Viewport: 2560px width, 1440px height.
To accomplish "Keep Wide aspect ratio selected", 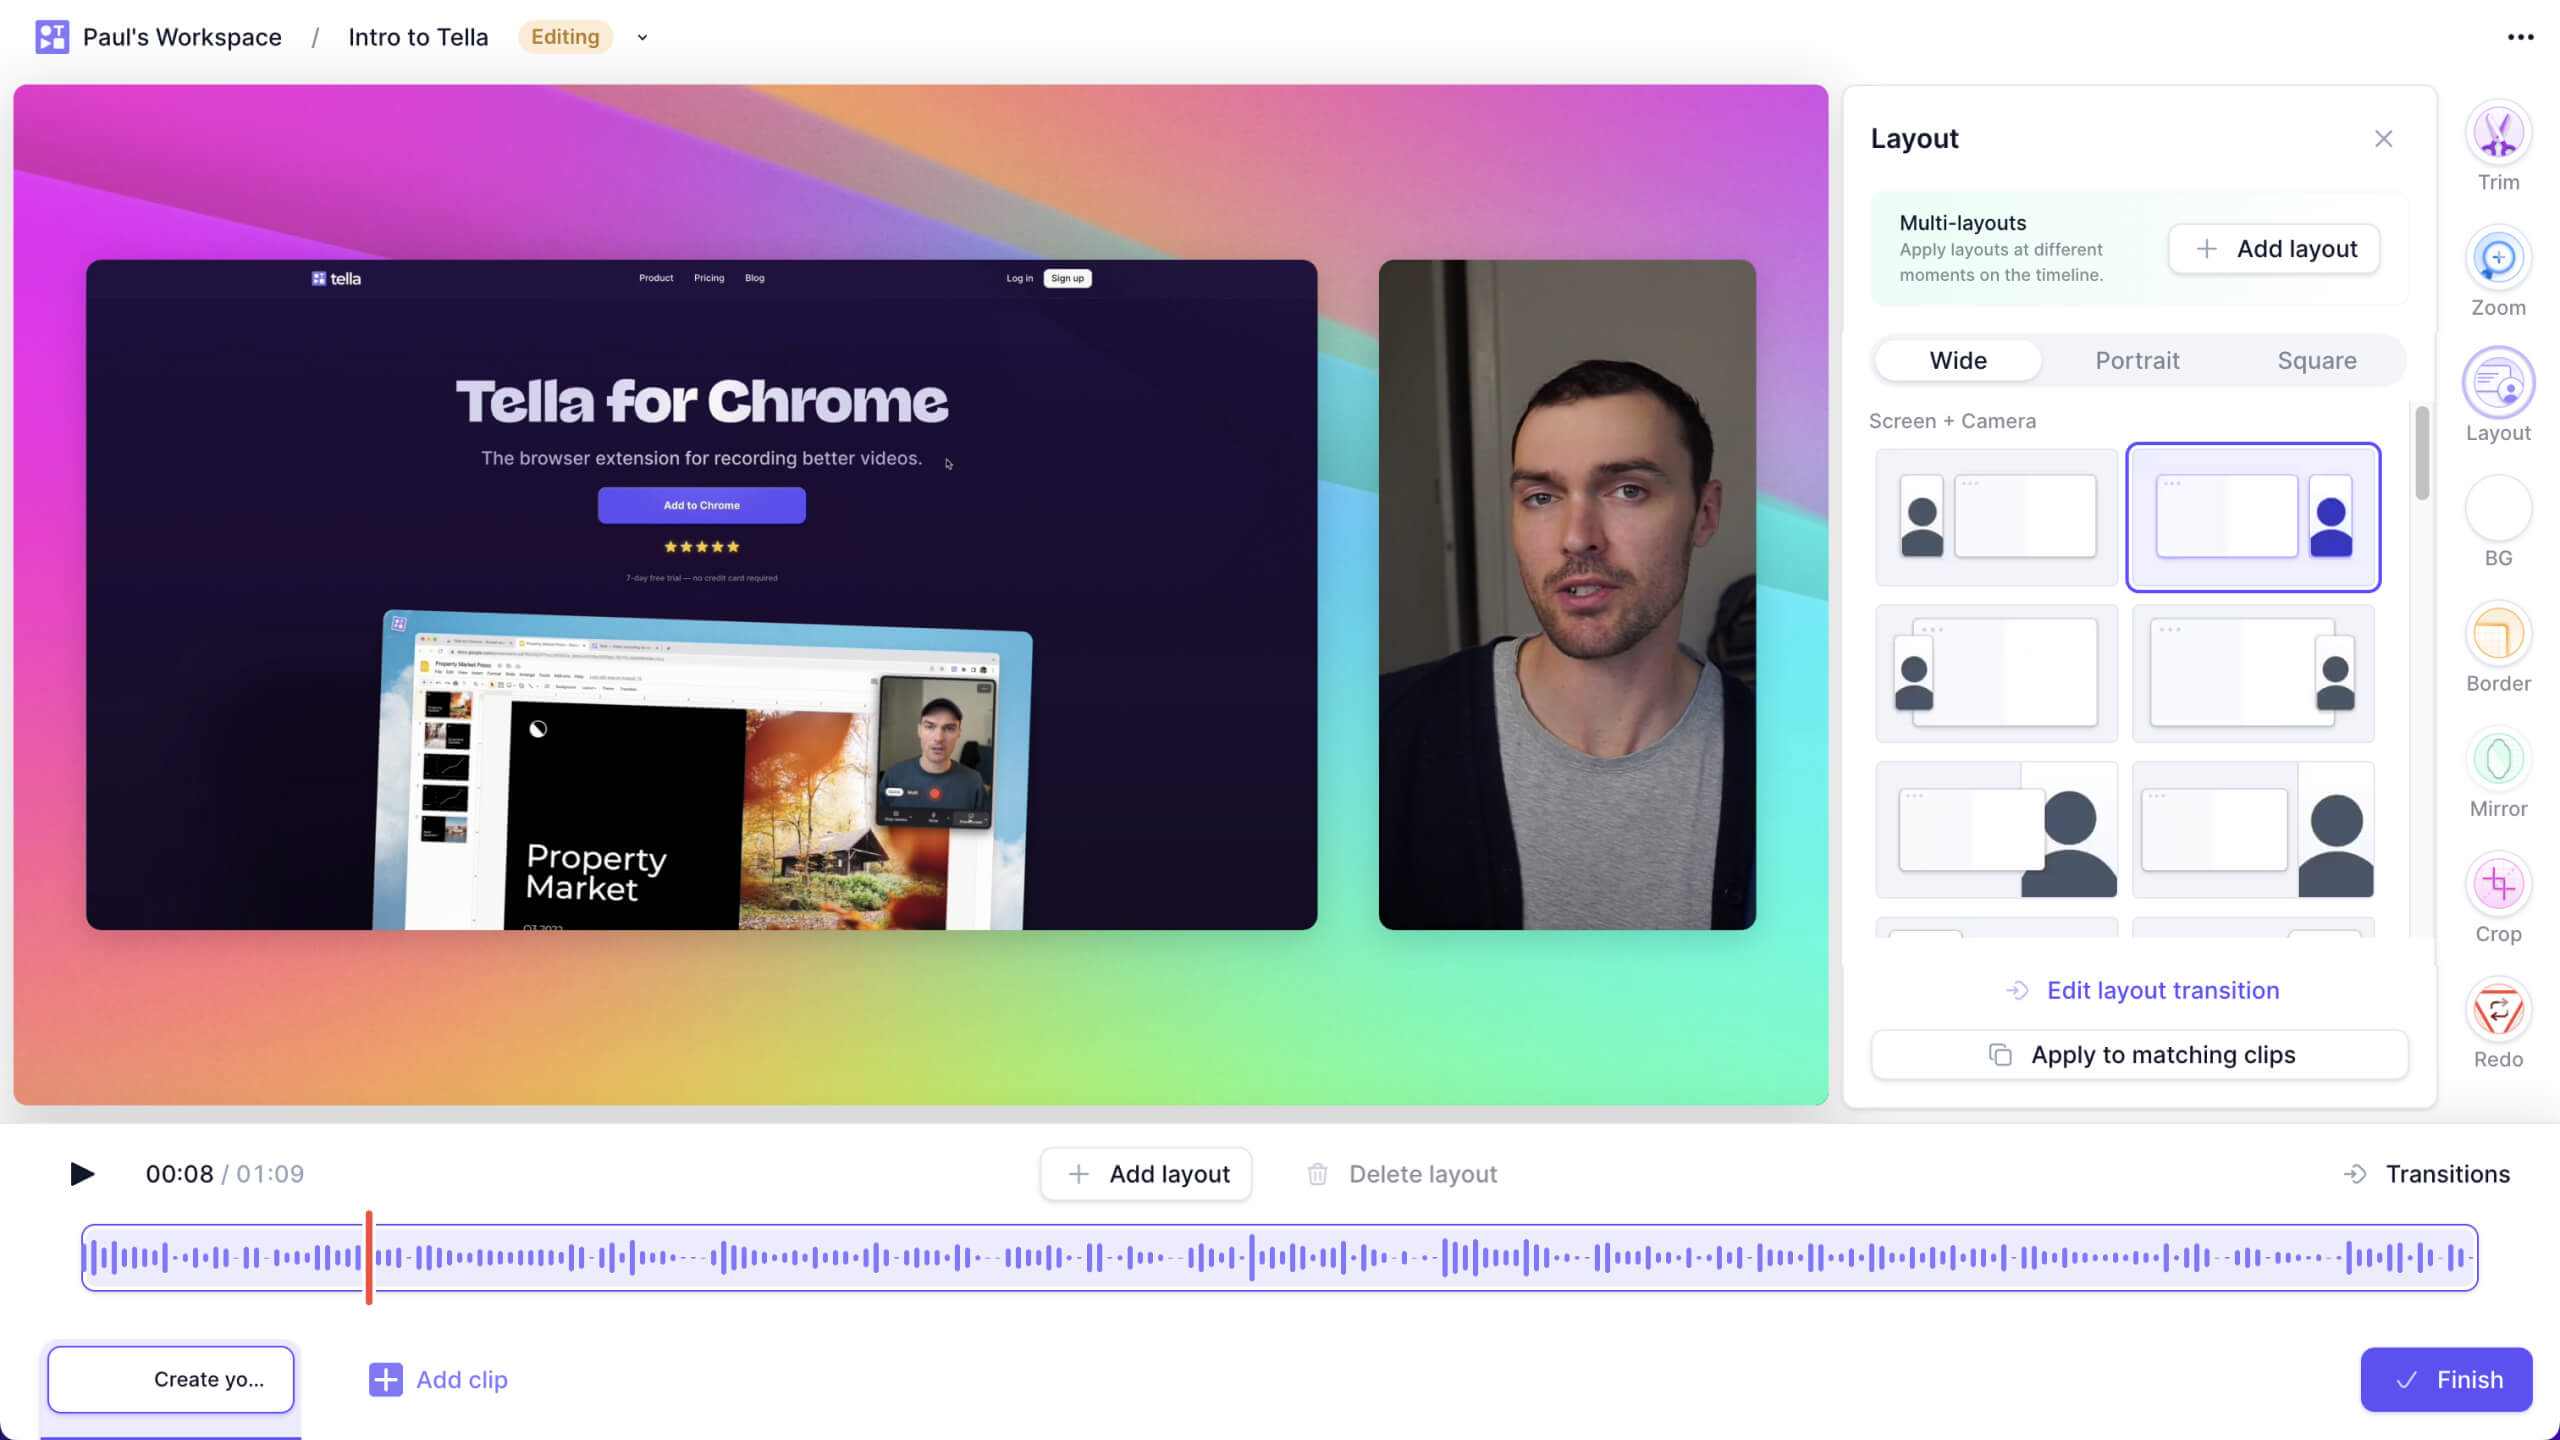I will pyautogui.click(x=1956, y=360).
